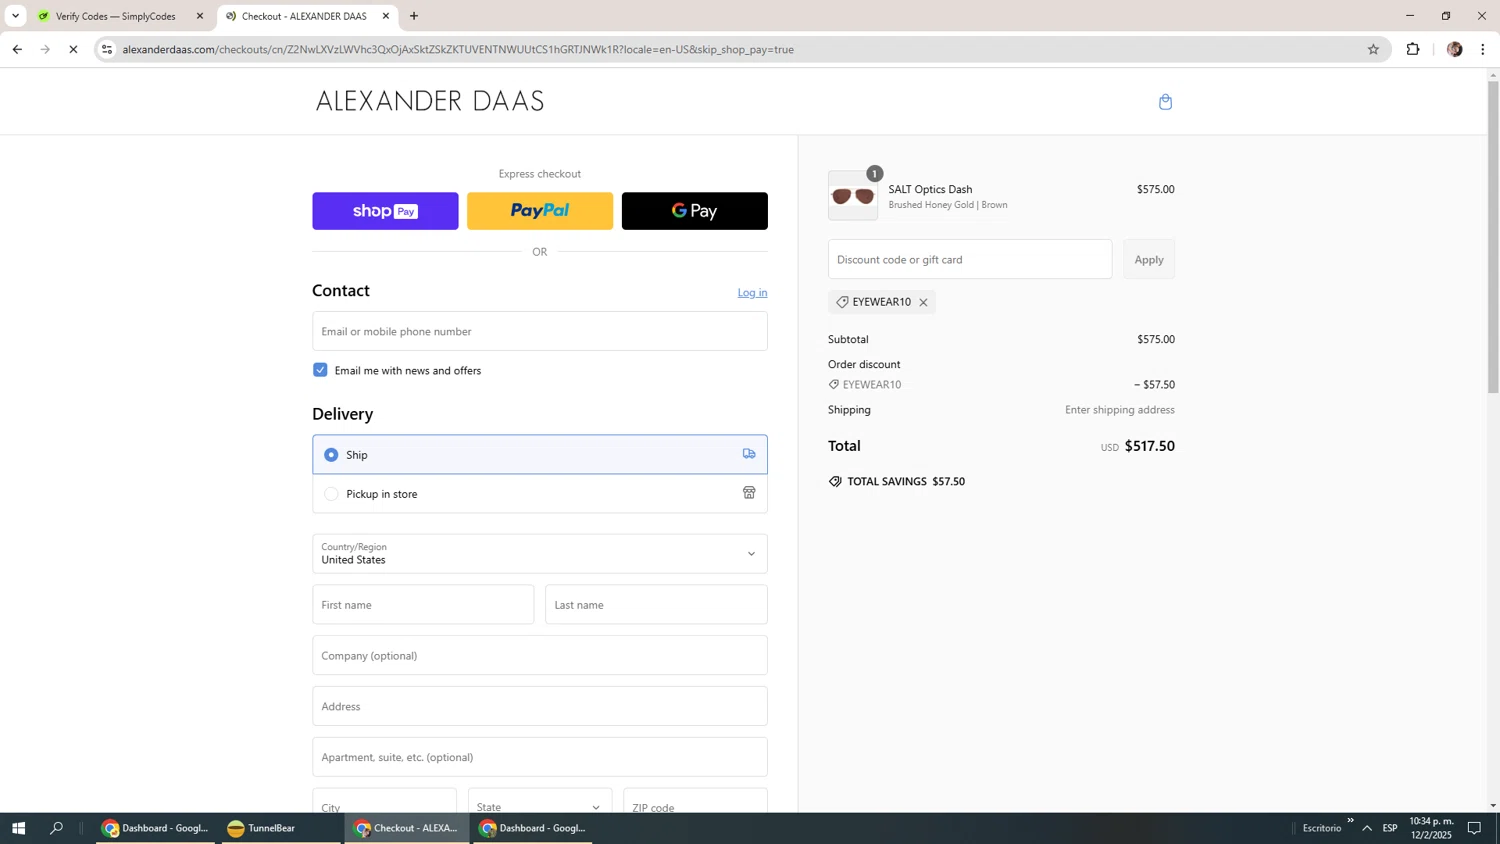Screen dimensions: 1500x844
Task: Select the Checkout ALEXANDER DAAS tab
Action: (307, 16)
